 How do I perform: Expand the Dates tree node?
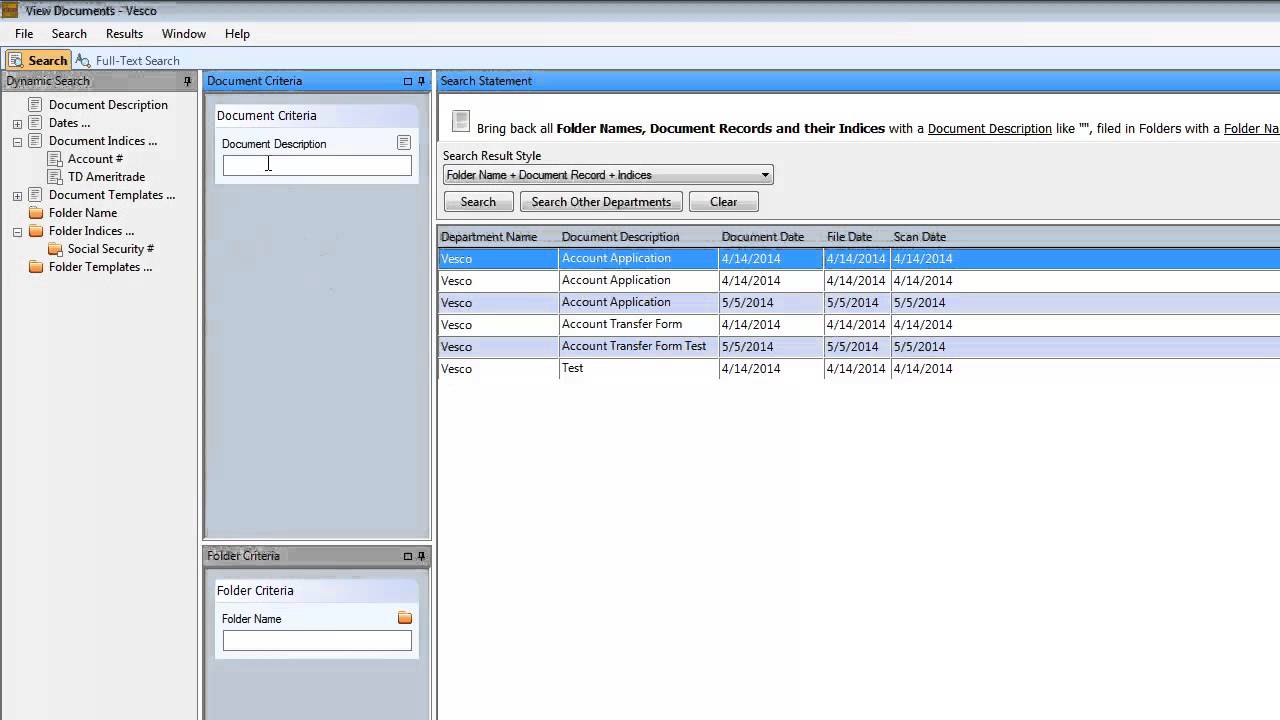[17, 124]
